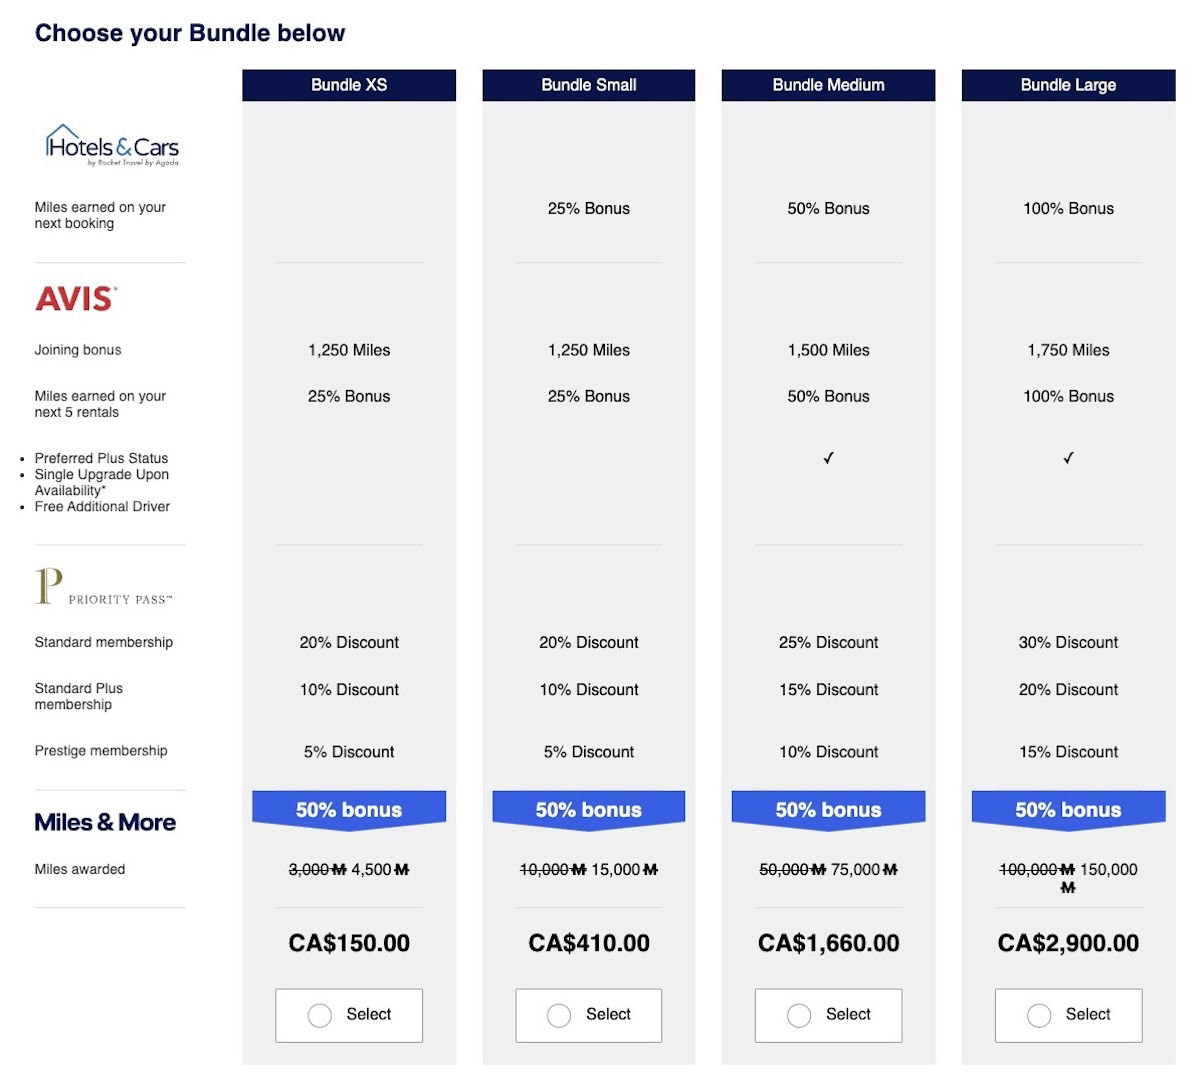Select the Bundle Small radio button

(560, 1015)
